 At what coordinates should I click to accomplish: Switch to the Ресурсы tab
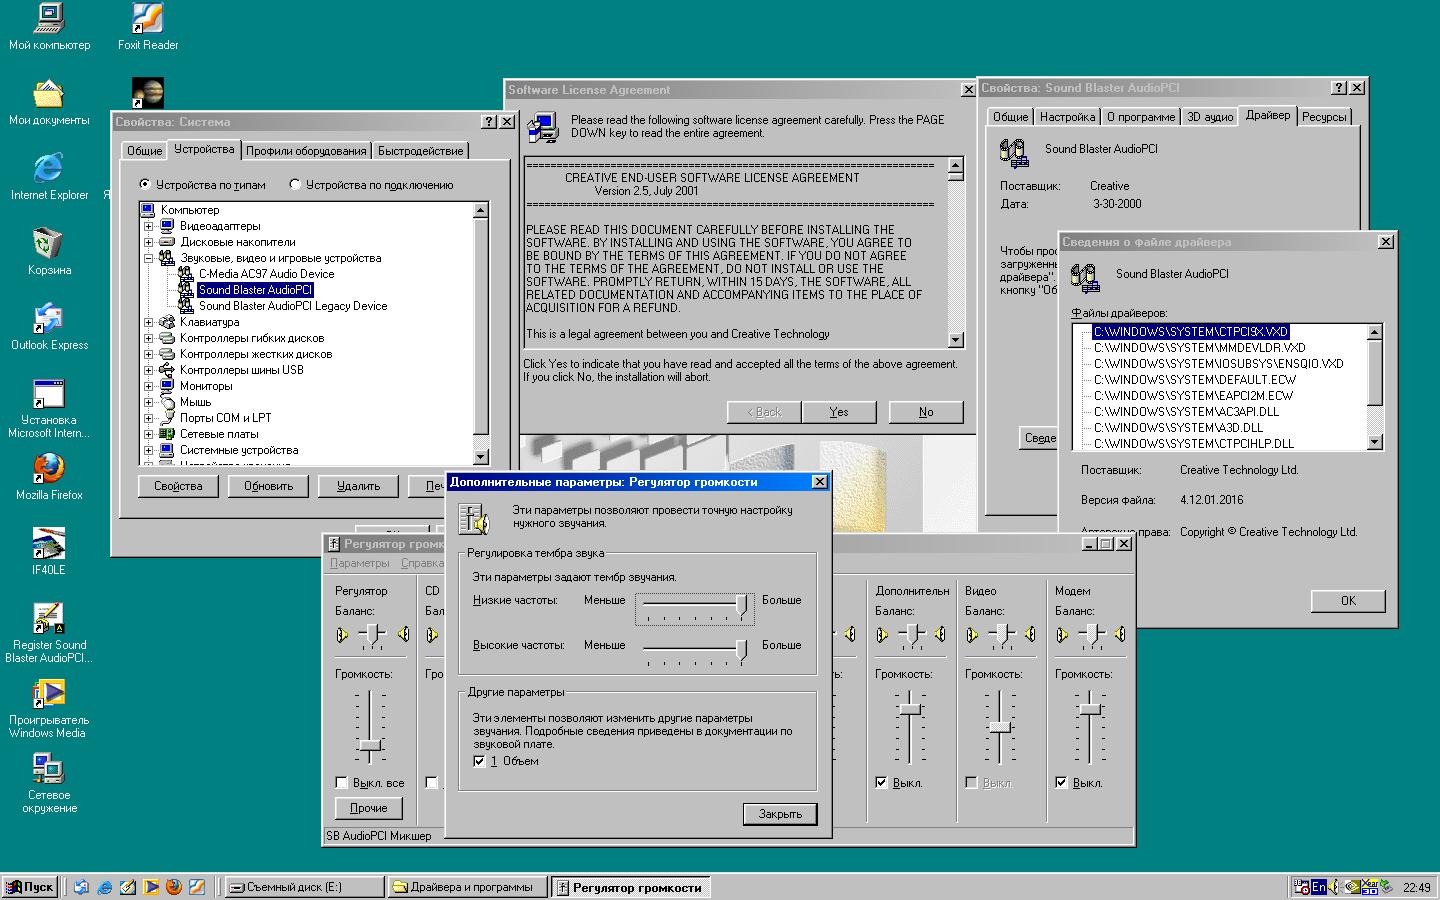1324,117
